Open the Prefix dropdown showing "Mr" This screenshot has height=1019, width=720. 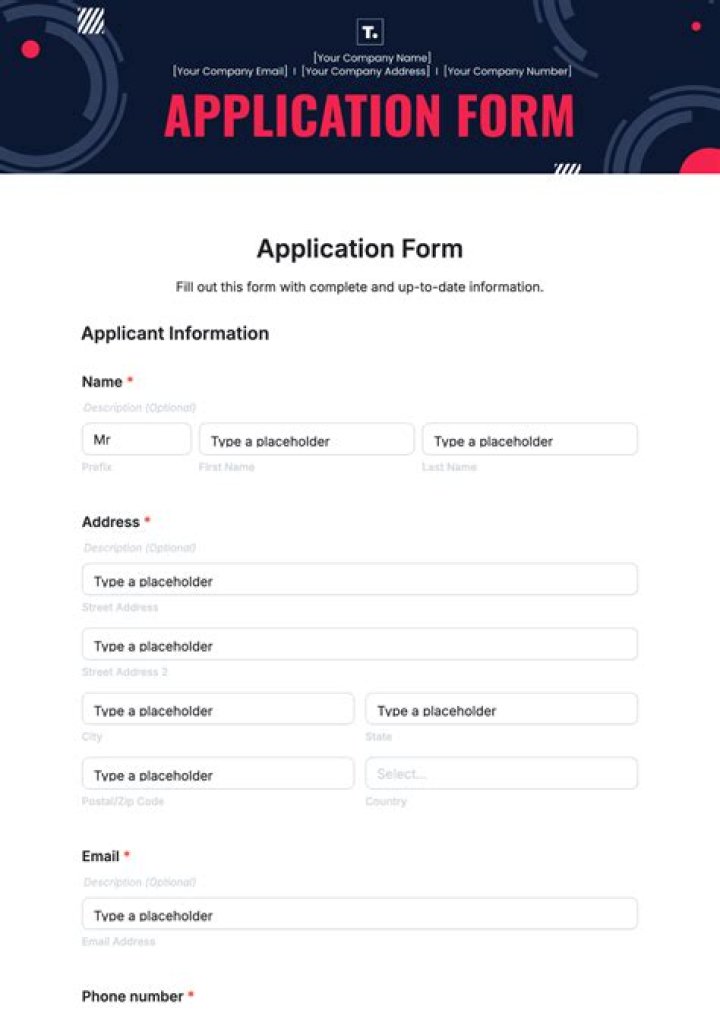point(136,439)
